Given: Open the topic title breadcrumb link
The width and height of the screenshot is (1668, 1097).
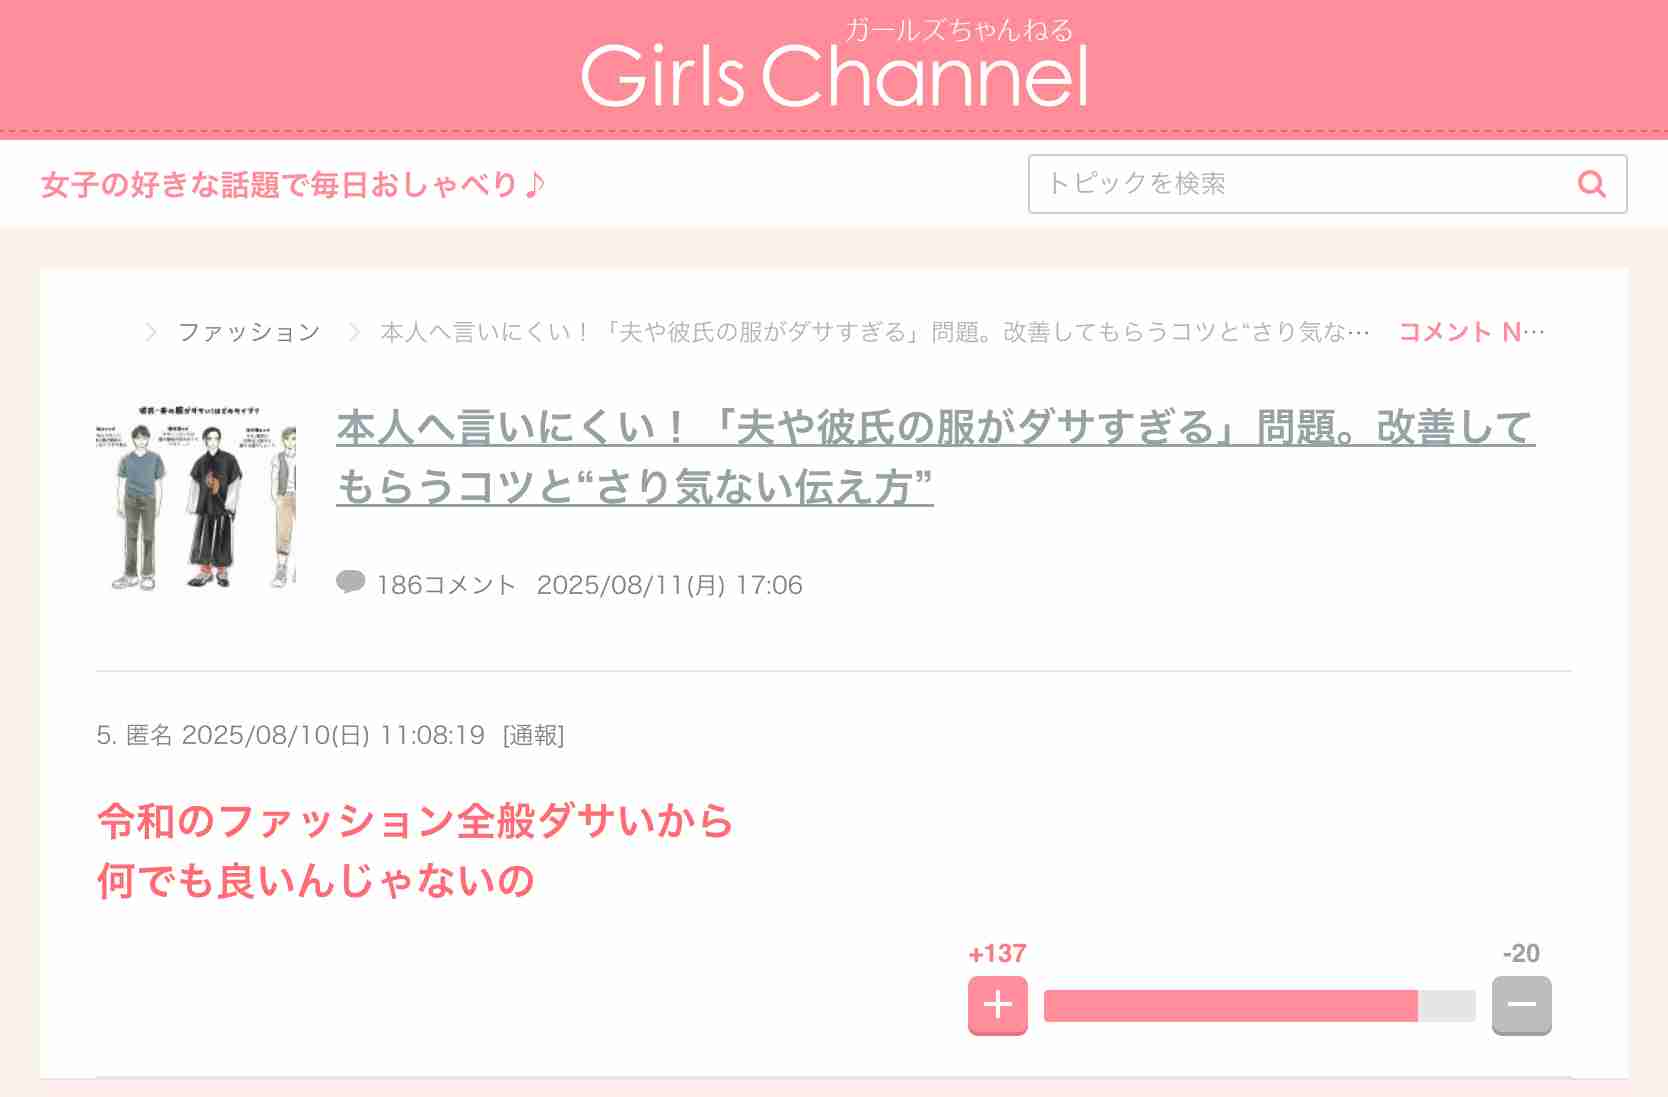Looking at the screenshot, I should (x=874, y=332).
